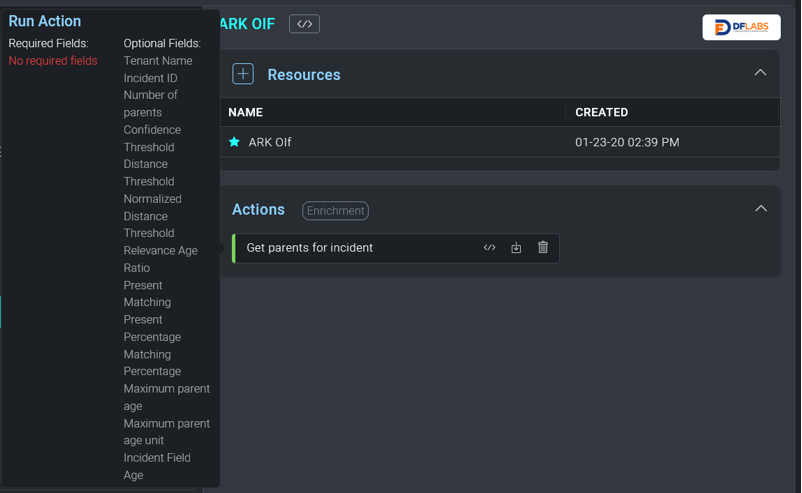The image size is (802, 493).
Task: Add a new resource with plus icon
Action: coord(243,74)
